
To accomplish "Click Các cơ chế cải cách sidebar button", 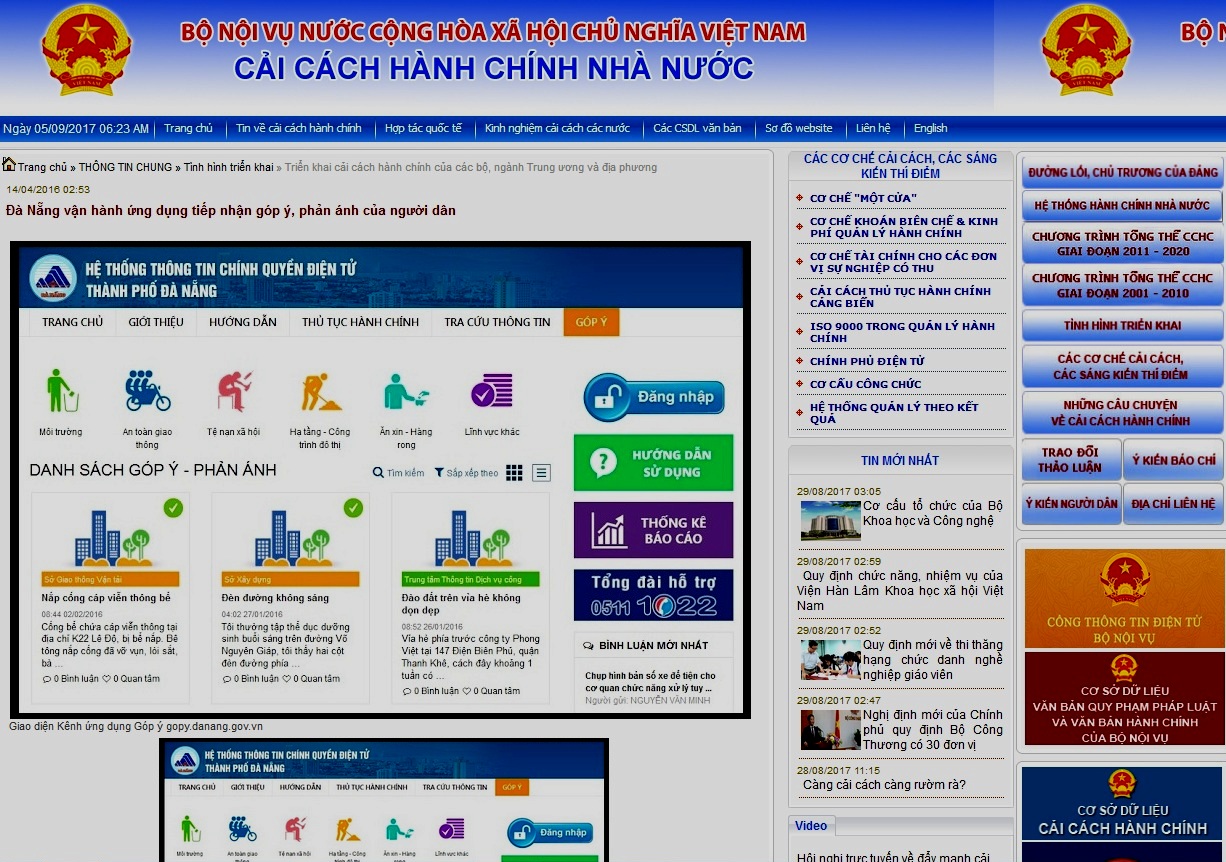I will tap(1122, 366).
